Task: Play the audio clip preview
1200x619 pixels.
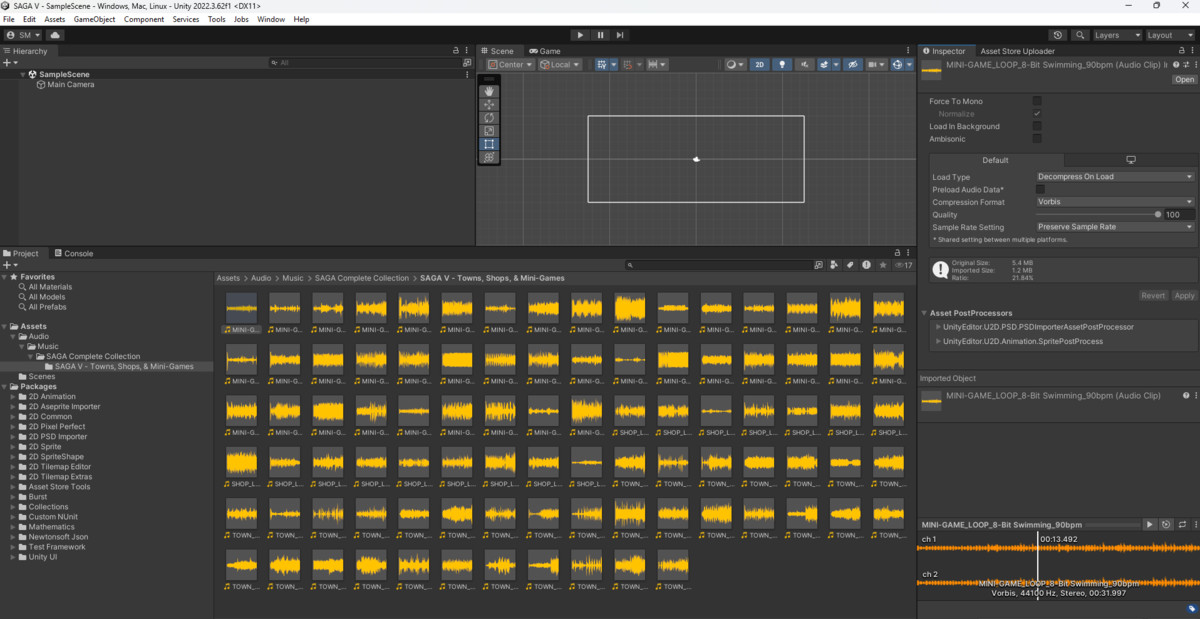Action: pyautogui.click(x=1150, y=524)
